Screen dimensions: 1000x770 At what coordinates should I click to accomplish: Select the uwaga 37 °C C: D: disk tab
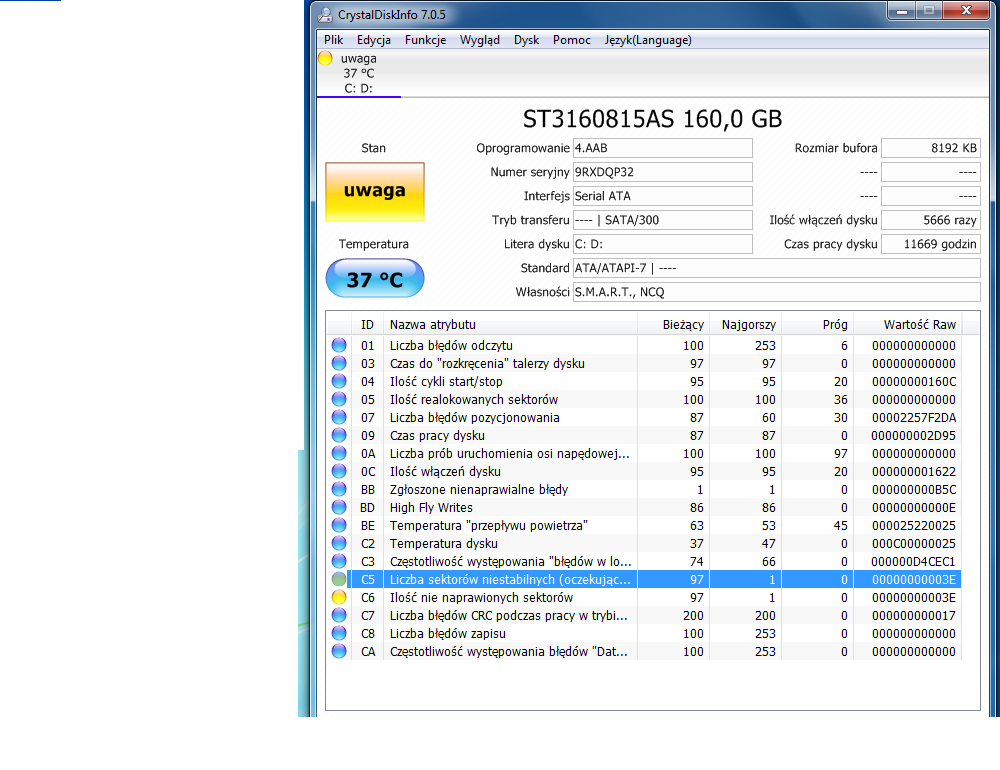(359, 73)
